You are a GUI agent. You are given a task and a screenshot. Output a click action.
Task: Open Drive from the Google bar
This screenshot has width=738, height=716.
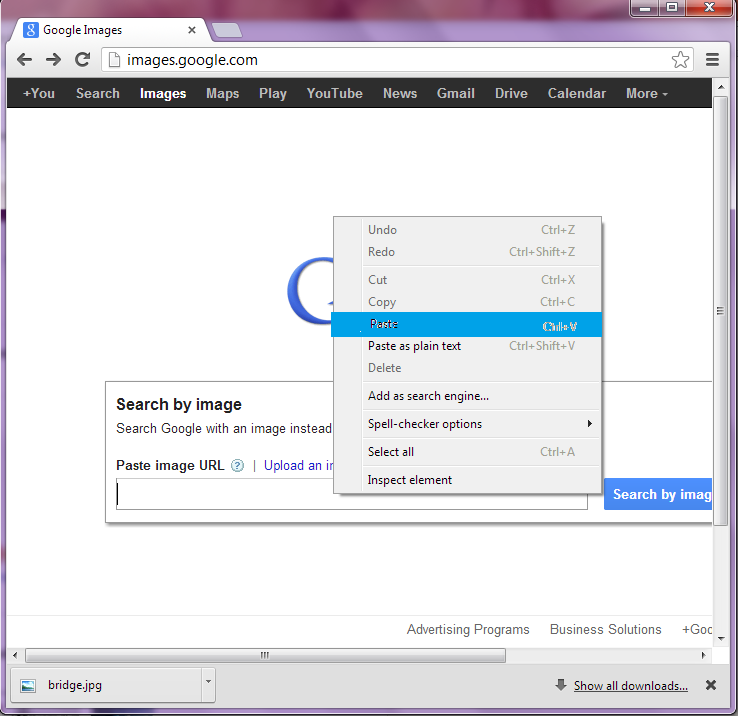(x=511, y=93)
